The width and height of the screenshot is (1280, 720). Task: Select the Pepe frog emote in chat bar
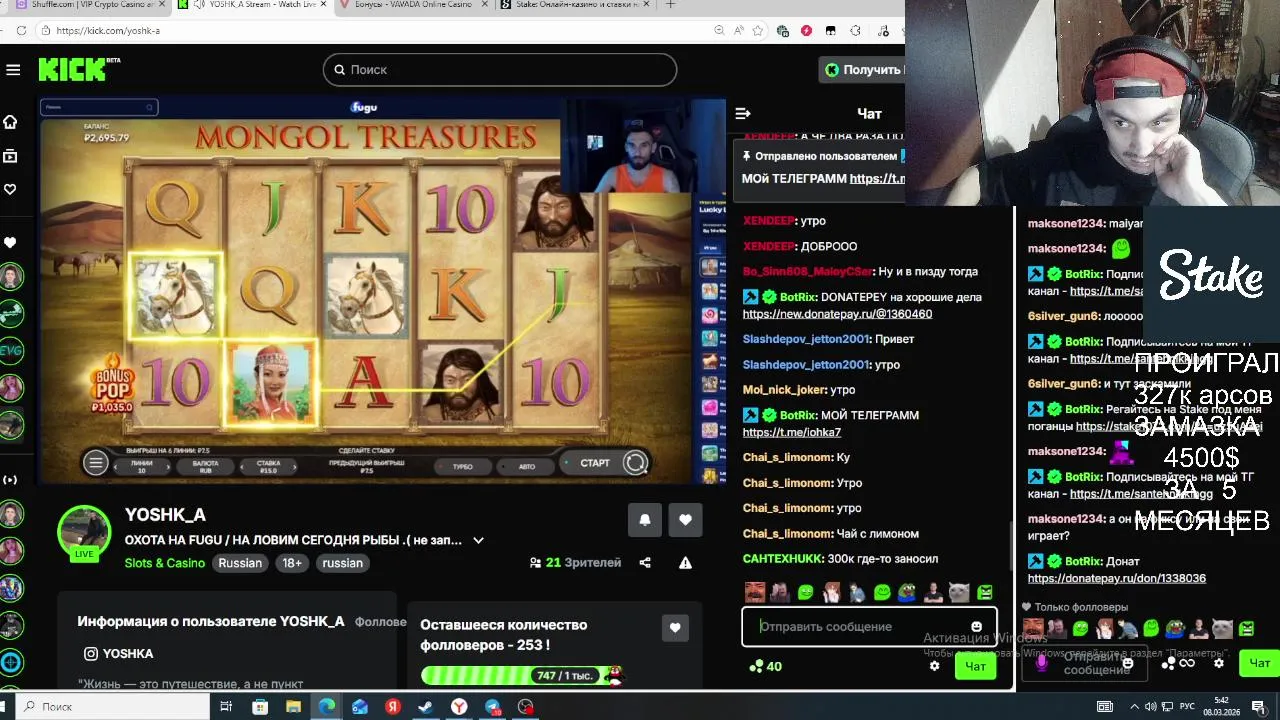(x=908, y=593)
